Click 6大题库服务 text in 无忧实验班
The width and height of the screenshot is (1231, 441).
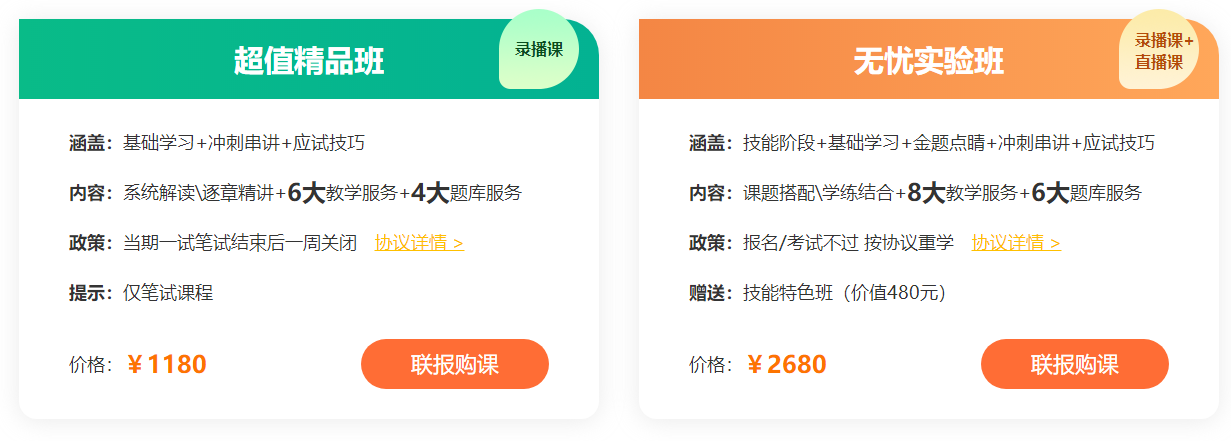click(x=1086, y=193)
